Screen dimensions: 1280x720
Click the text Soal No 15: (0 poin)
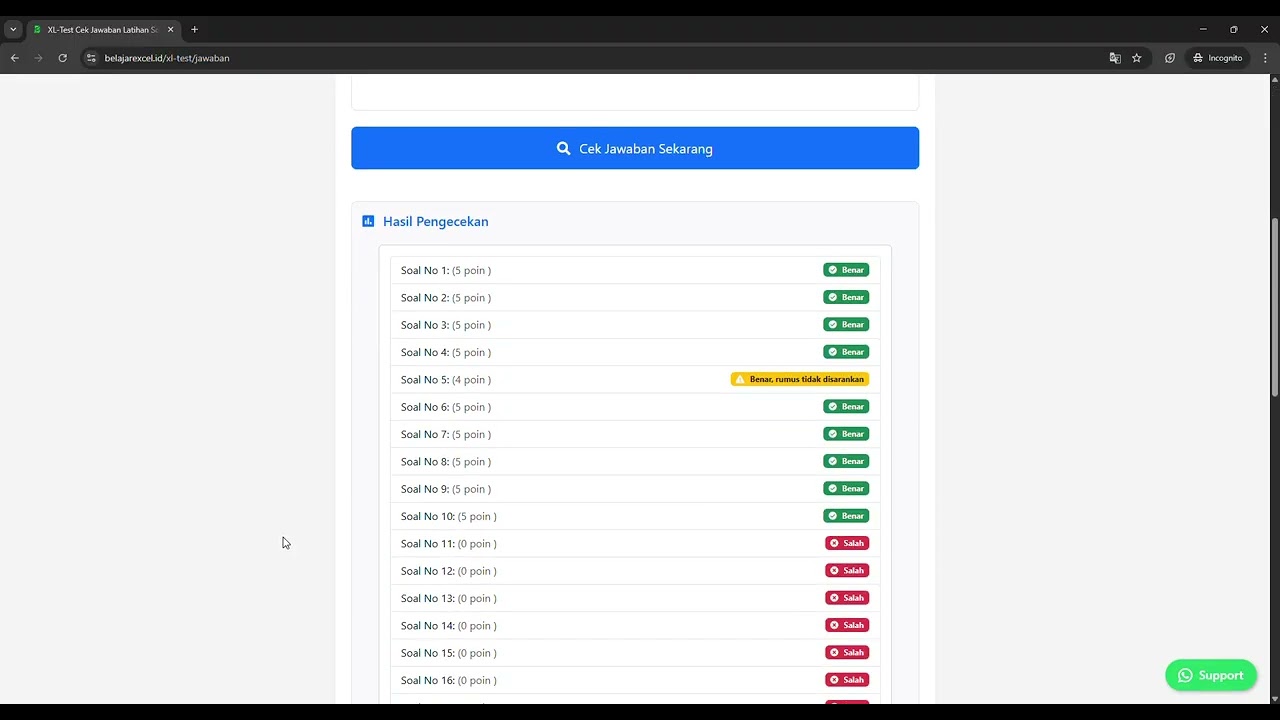[x=449, y=653]
